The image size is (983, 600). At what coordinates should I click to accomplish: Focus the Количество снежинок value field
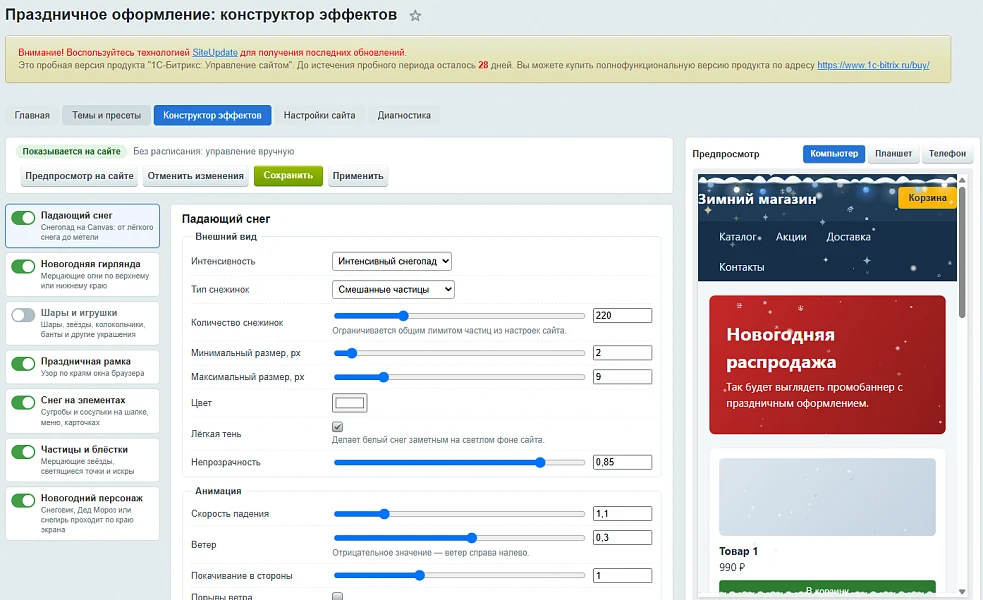(623, 315)
